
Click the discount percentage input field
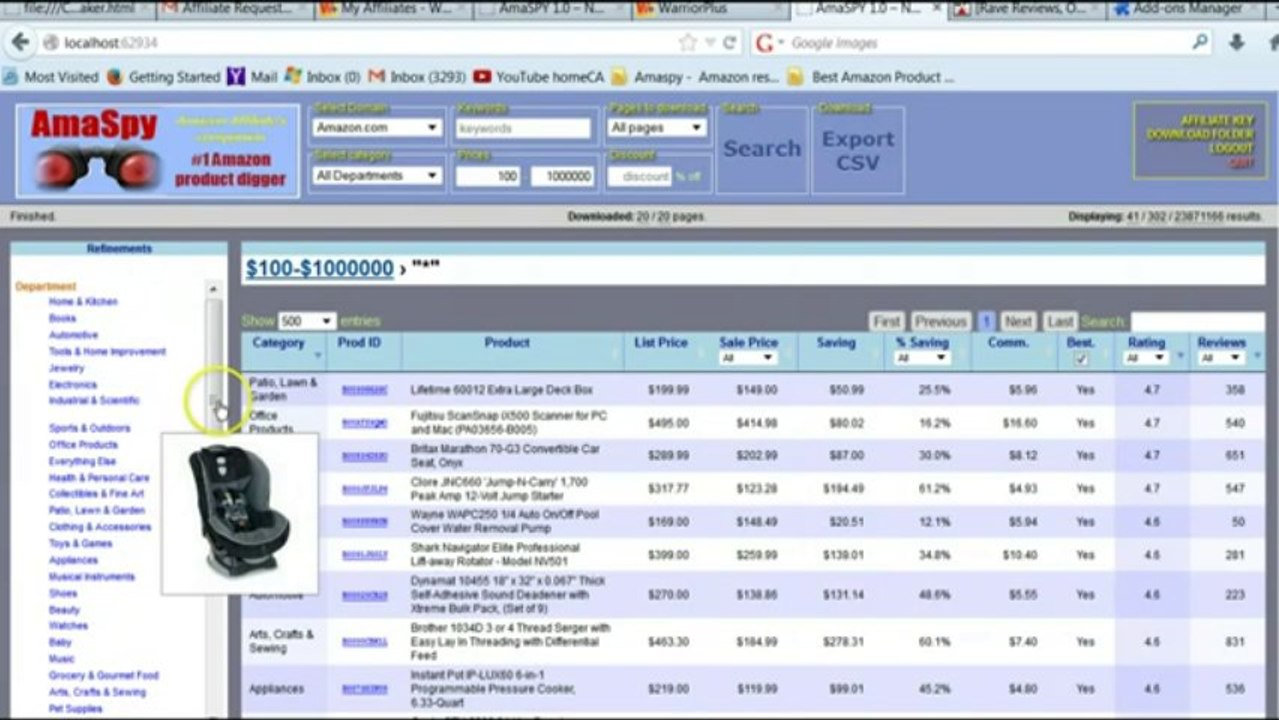640,176
